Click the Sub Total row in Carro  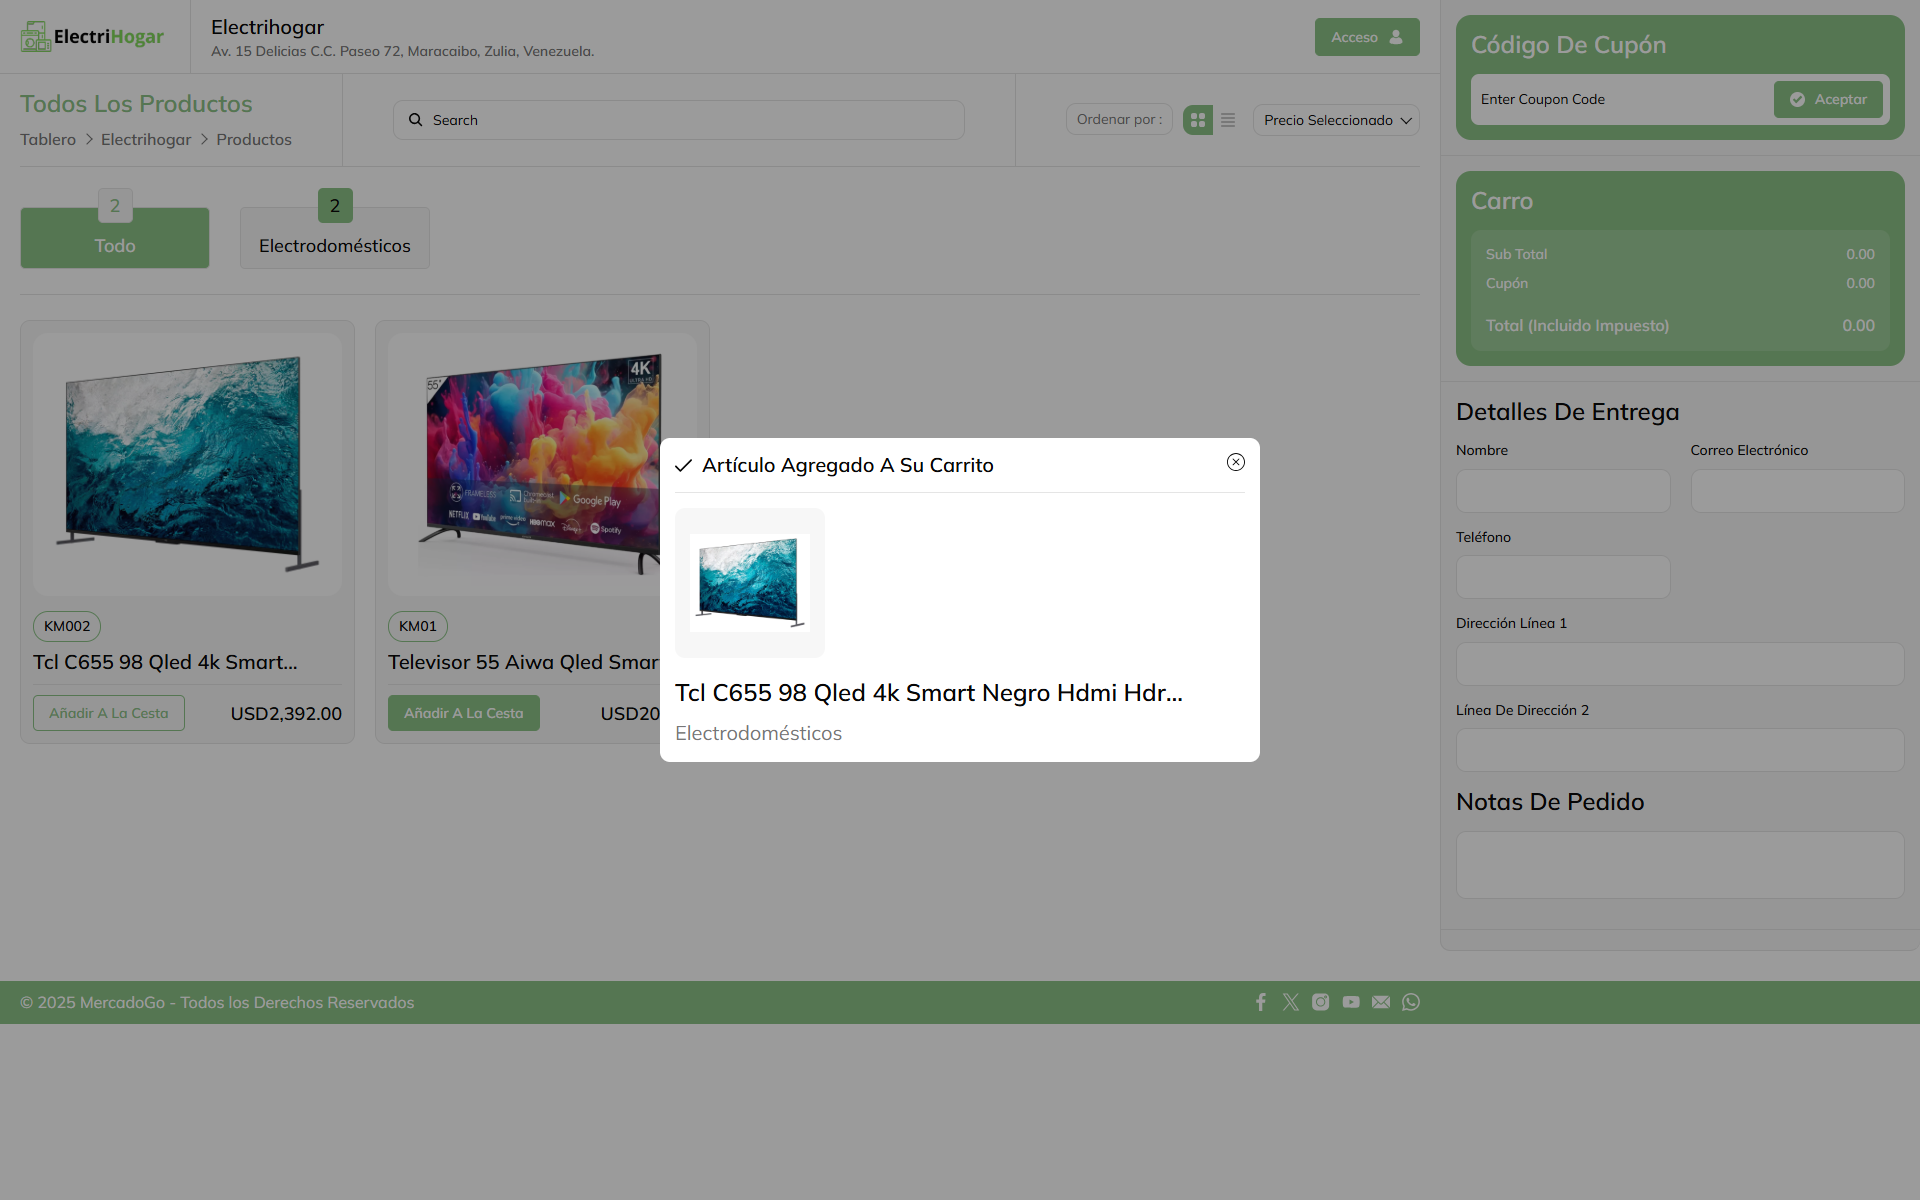click(1680, 254)
